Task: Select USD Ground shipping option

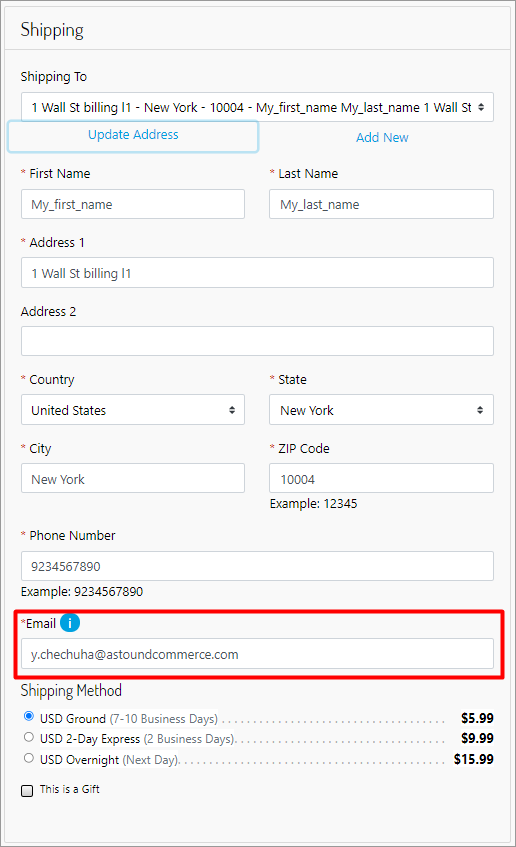Action: coord(29,716)
